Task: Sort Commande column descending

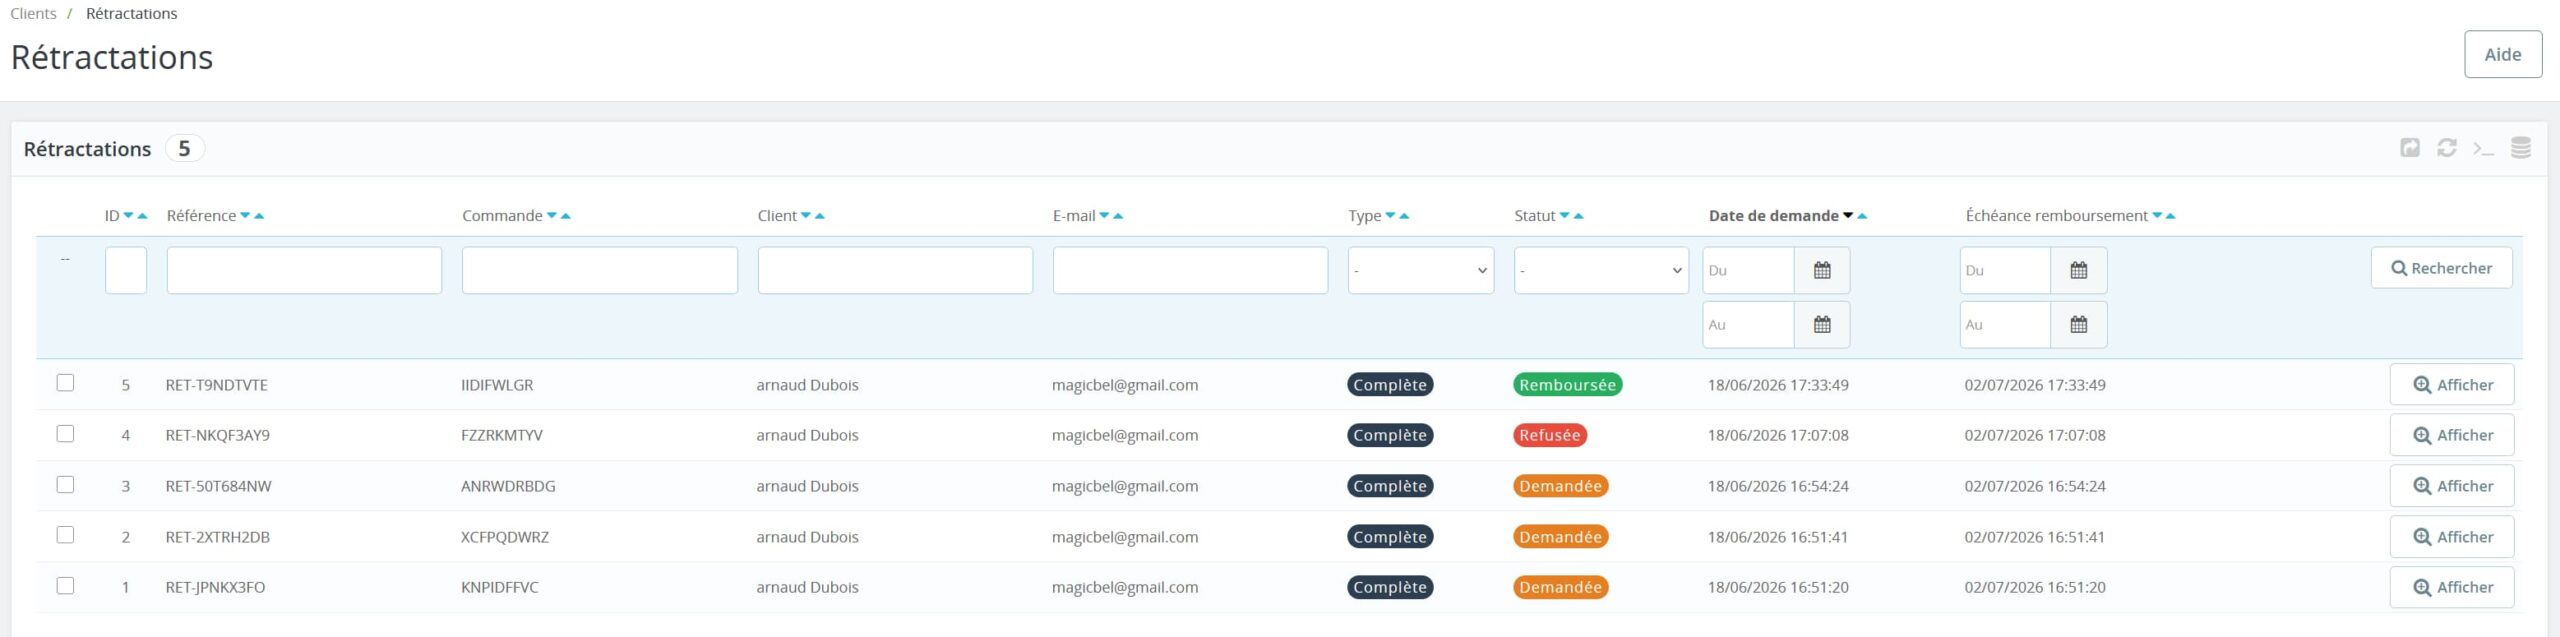Action: click(551, 216)
